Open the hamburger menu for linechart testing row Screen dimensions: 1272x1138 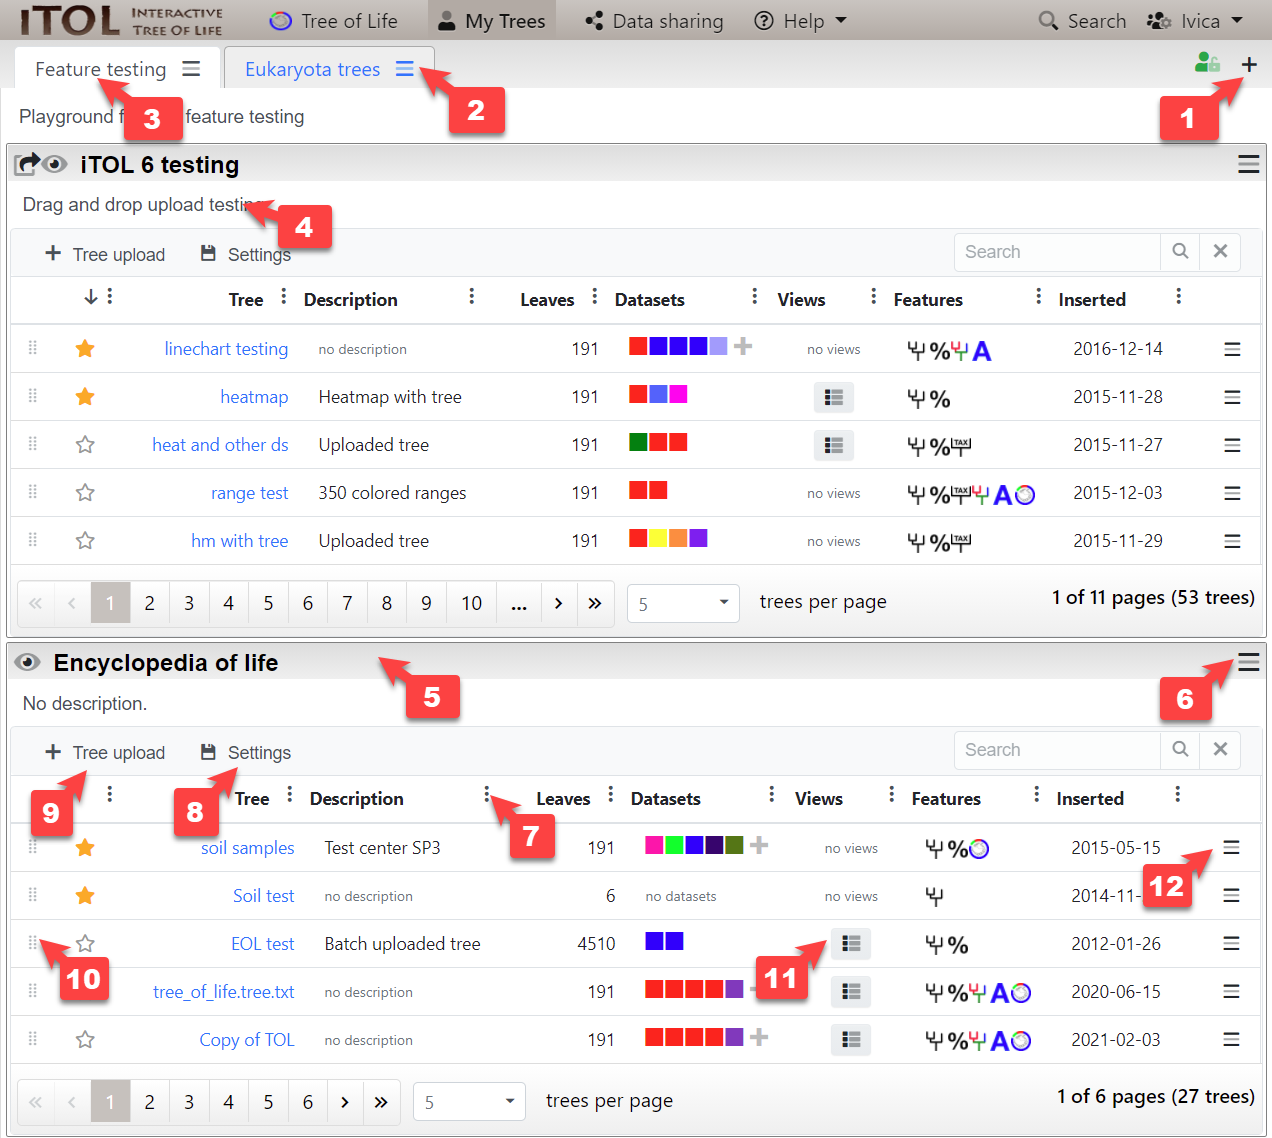point(1232,349)
